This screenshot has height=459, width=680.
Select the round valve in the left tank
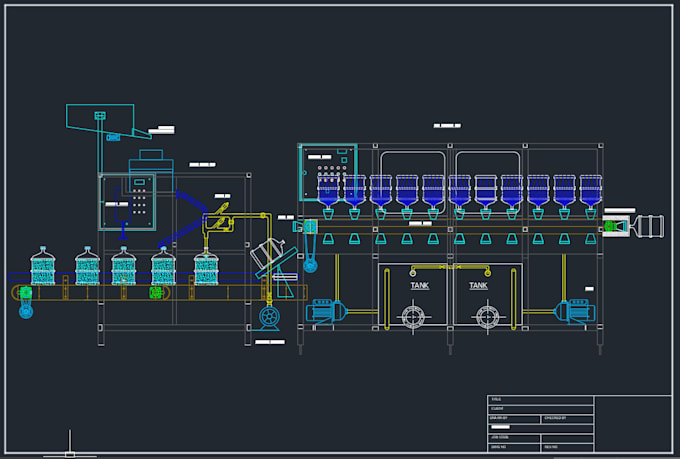click(413, 316)
